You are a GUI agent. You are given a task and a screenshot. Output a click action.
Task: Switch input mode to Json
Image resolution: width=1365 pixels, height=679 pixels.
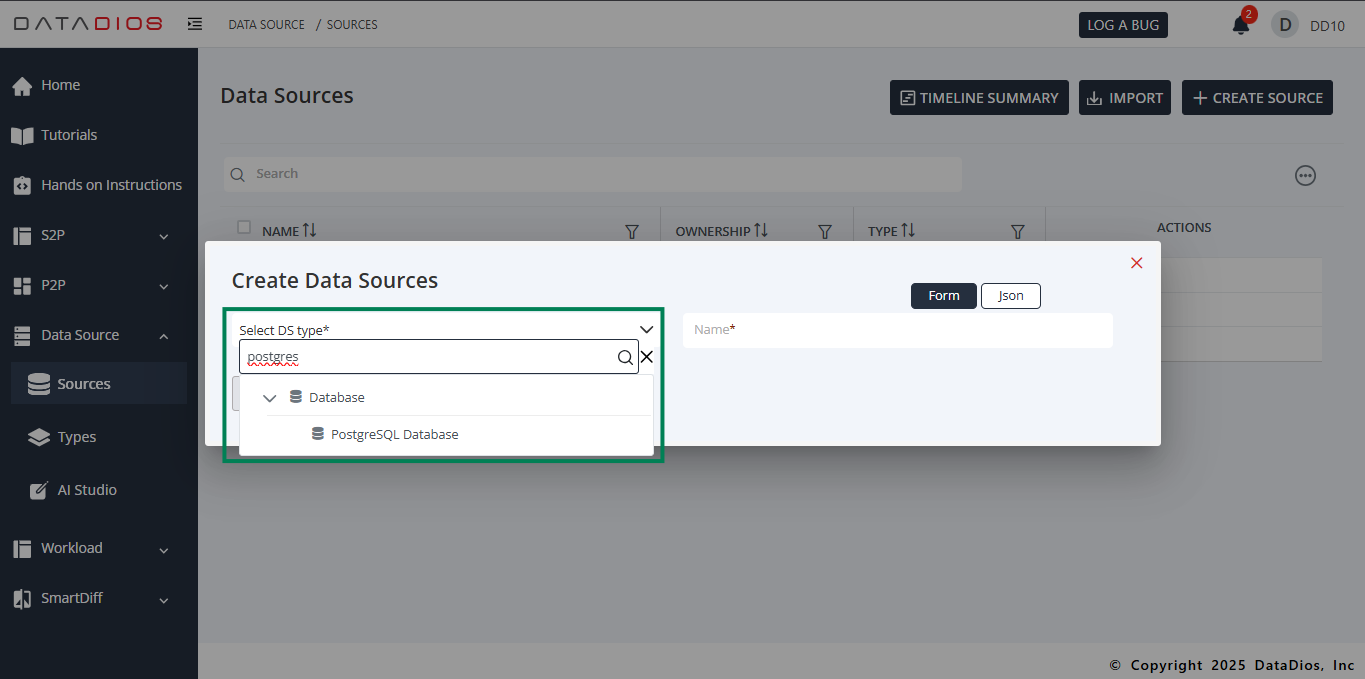1010,295
